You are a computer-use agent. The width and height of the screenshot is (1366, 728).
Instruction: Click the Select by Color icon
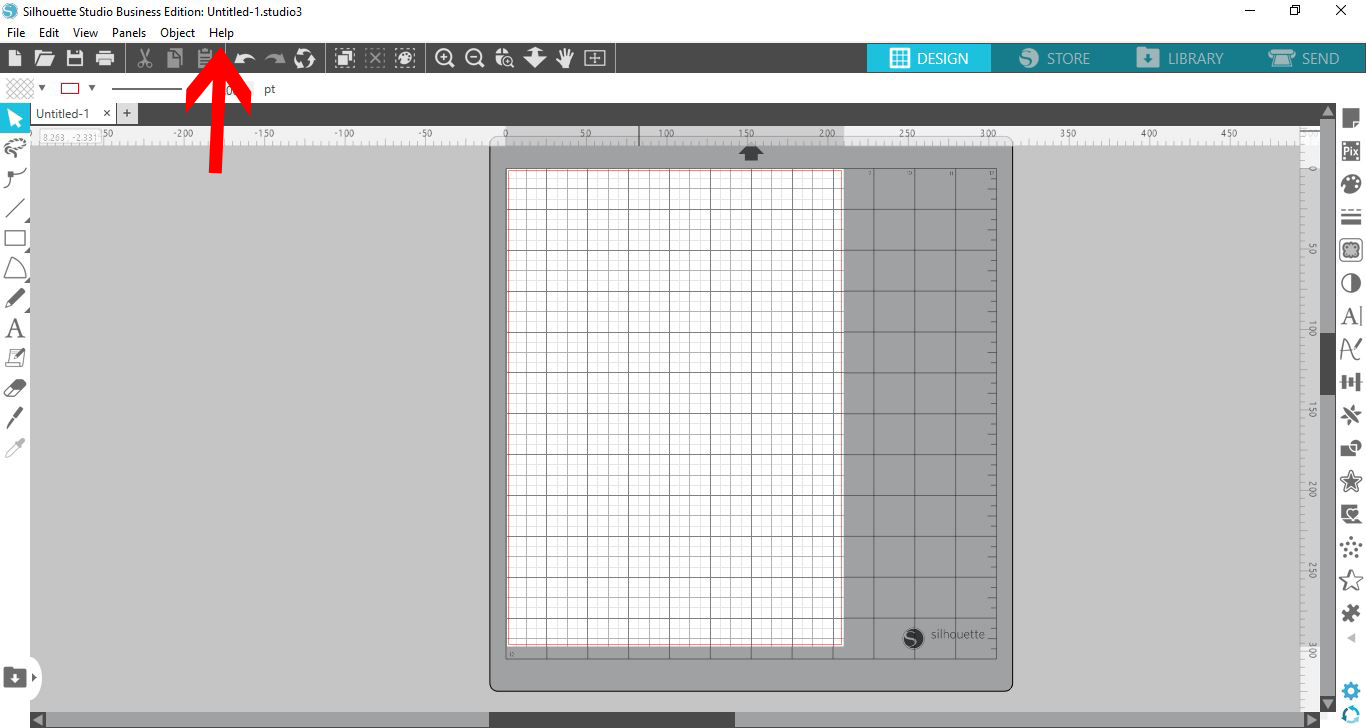pyautogui.click(x=405, y=58)
